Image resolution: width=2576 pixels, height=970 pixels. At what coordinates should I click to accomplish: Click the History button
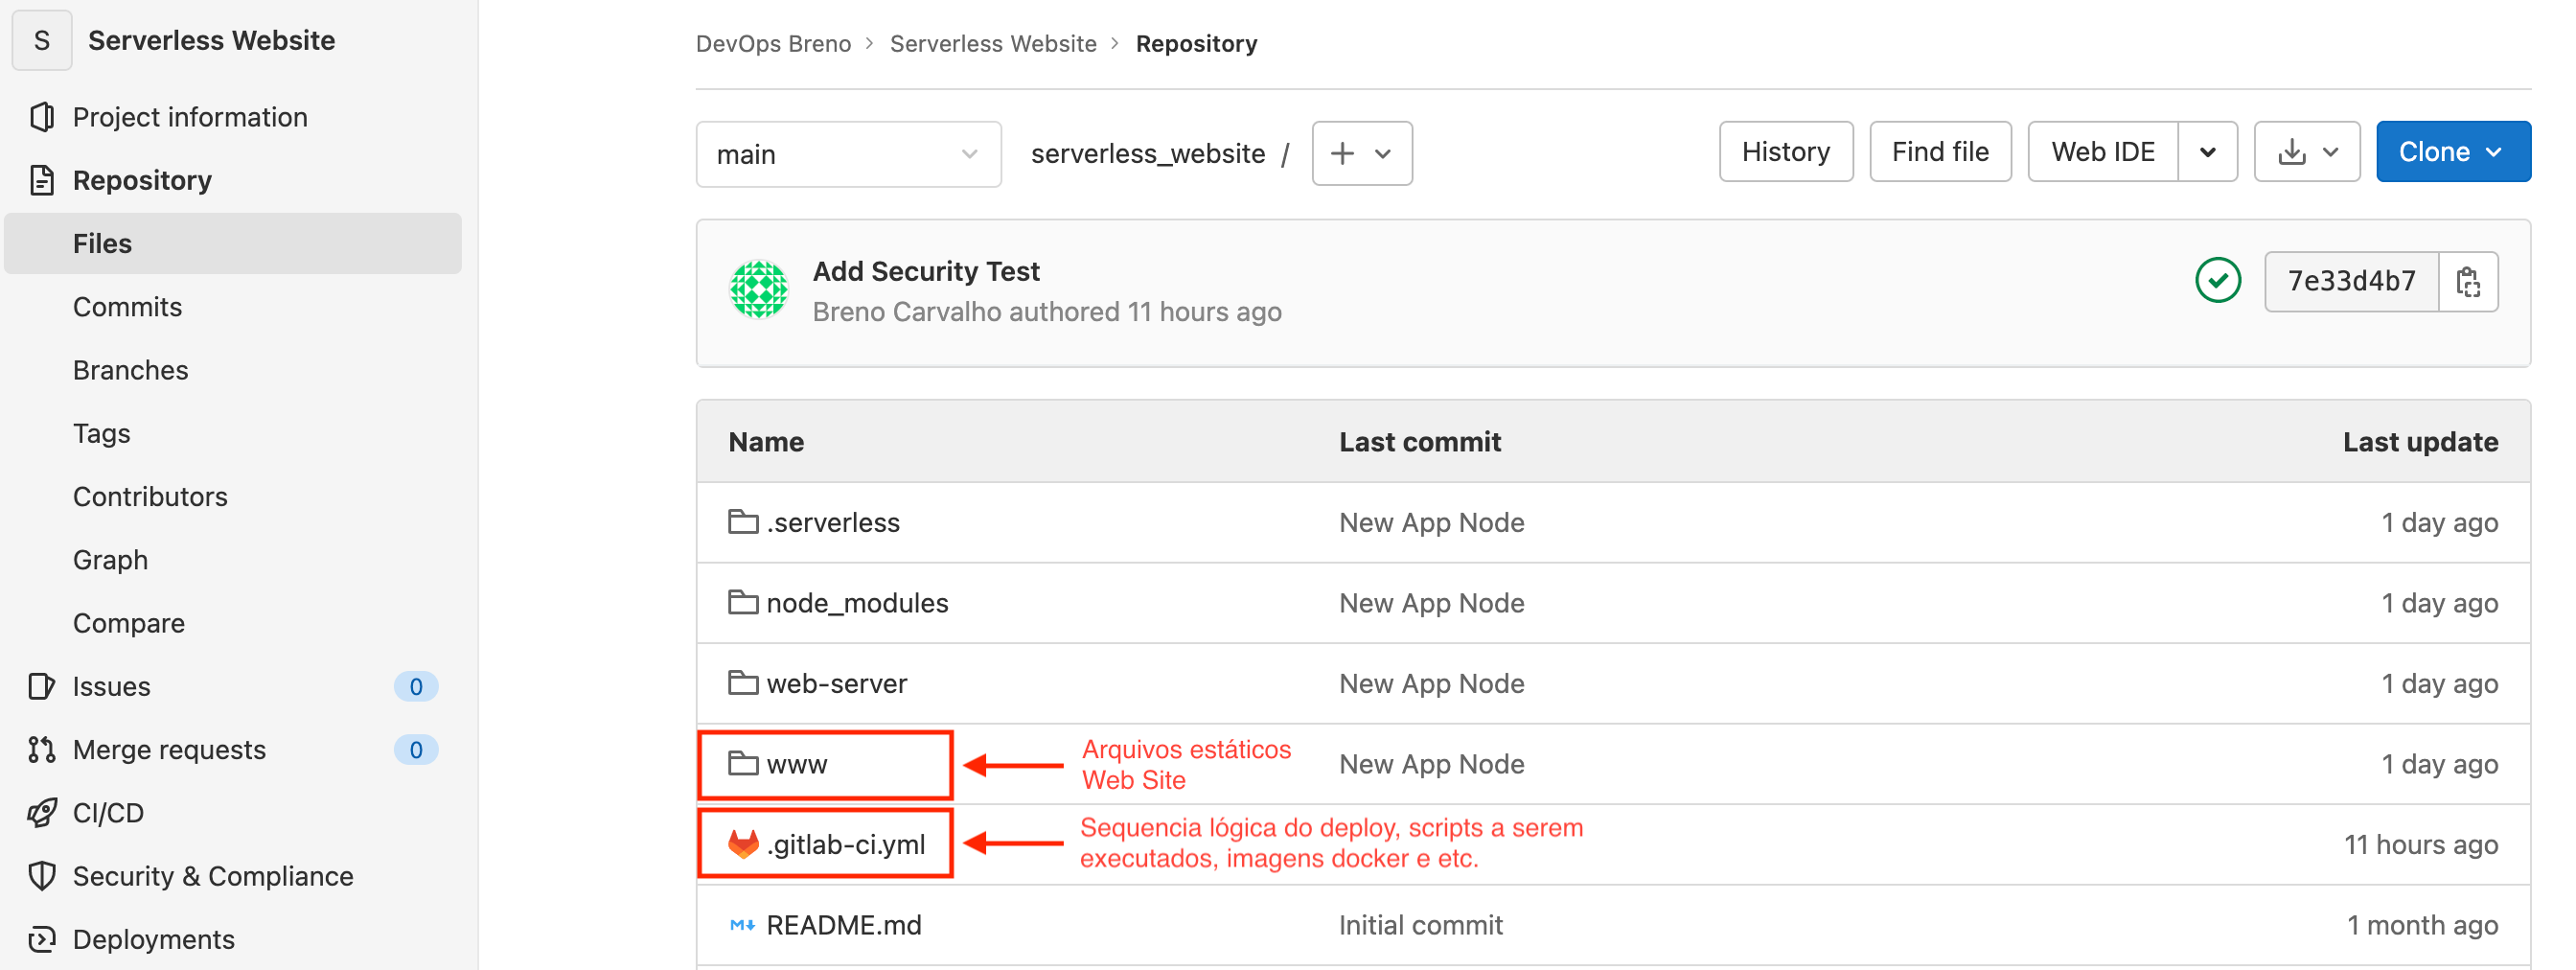[1785, 152]
